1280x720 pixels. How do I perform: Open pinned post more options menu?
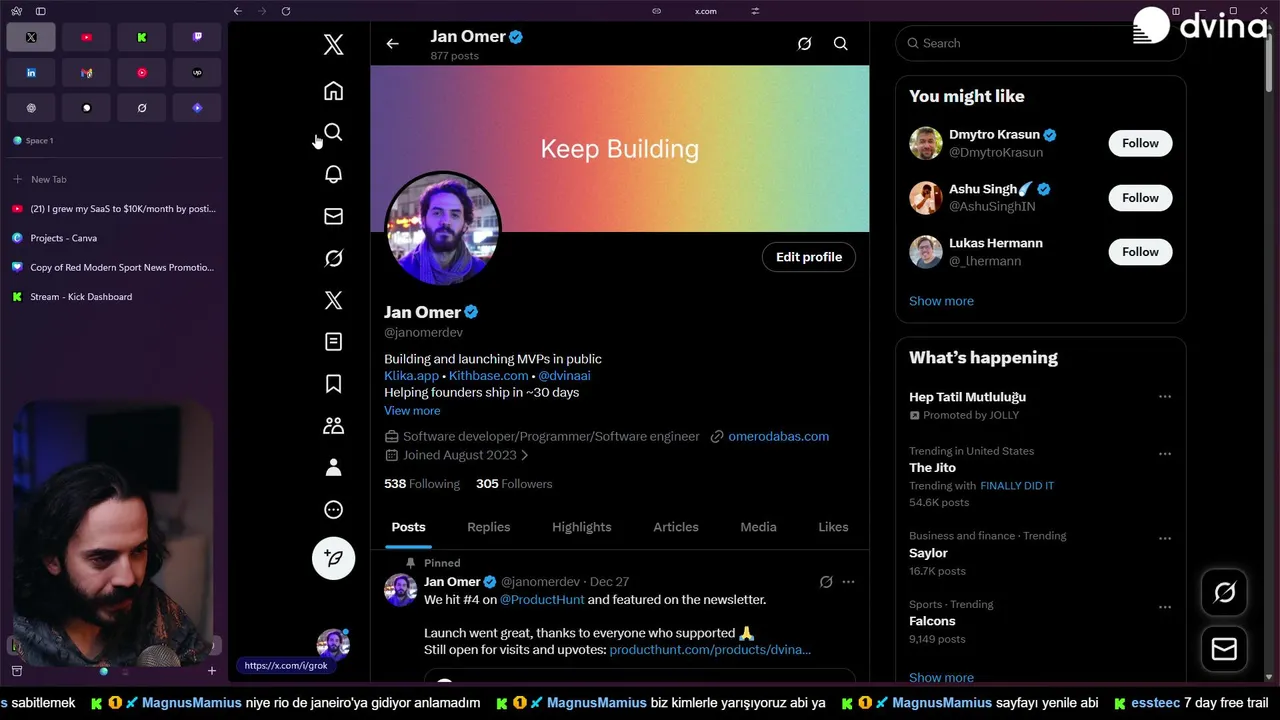[x=848, y=582]
